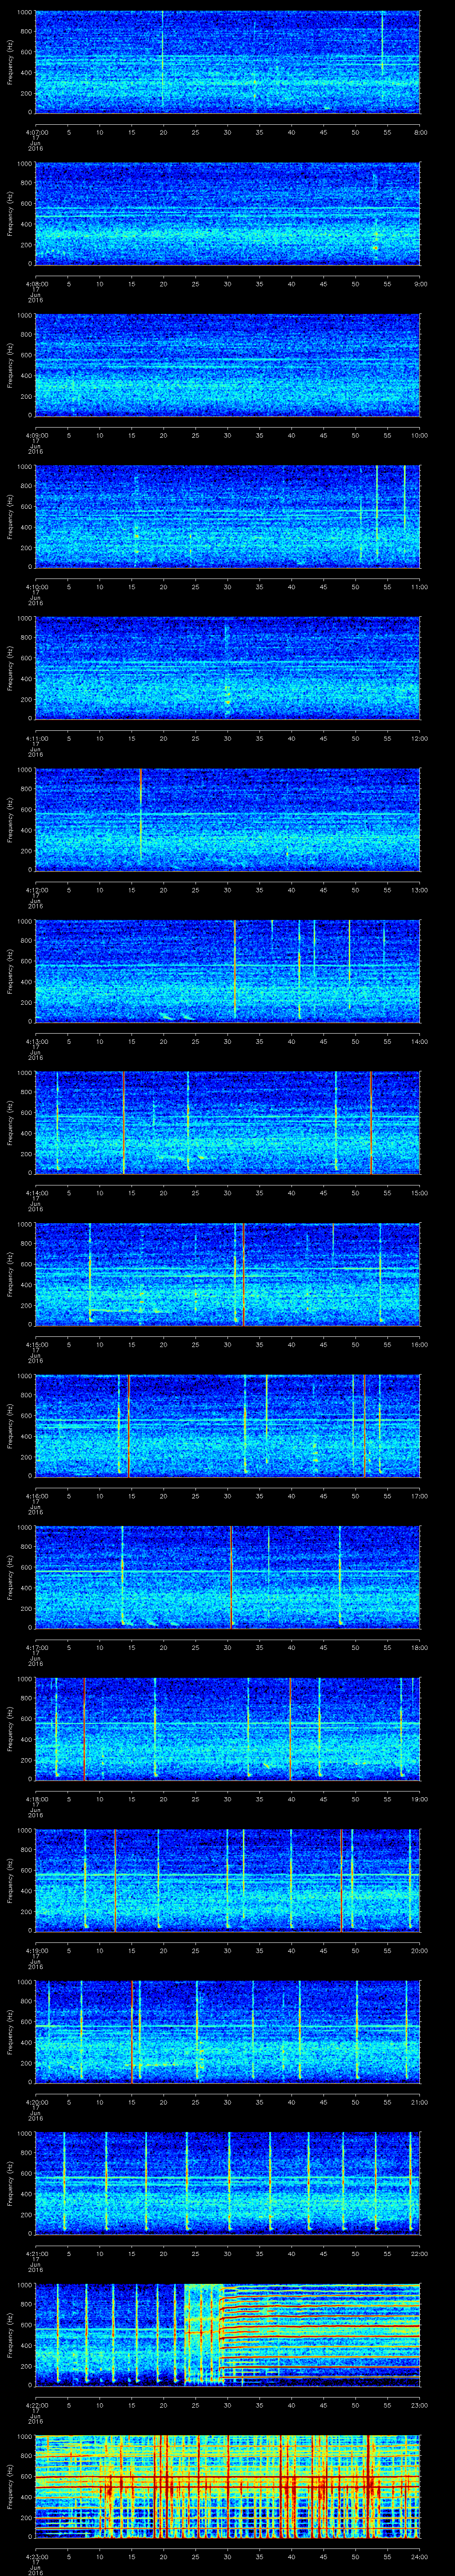455x2576 pixels.
Task: Click the "14:00" end time label
Action: pos(419,1041)
